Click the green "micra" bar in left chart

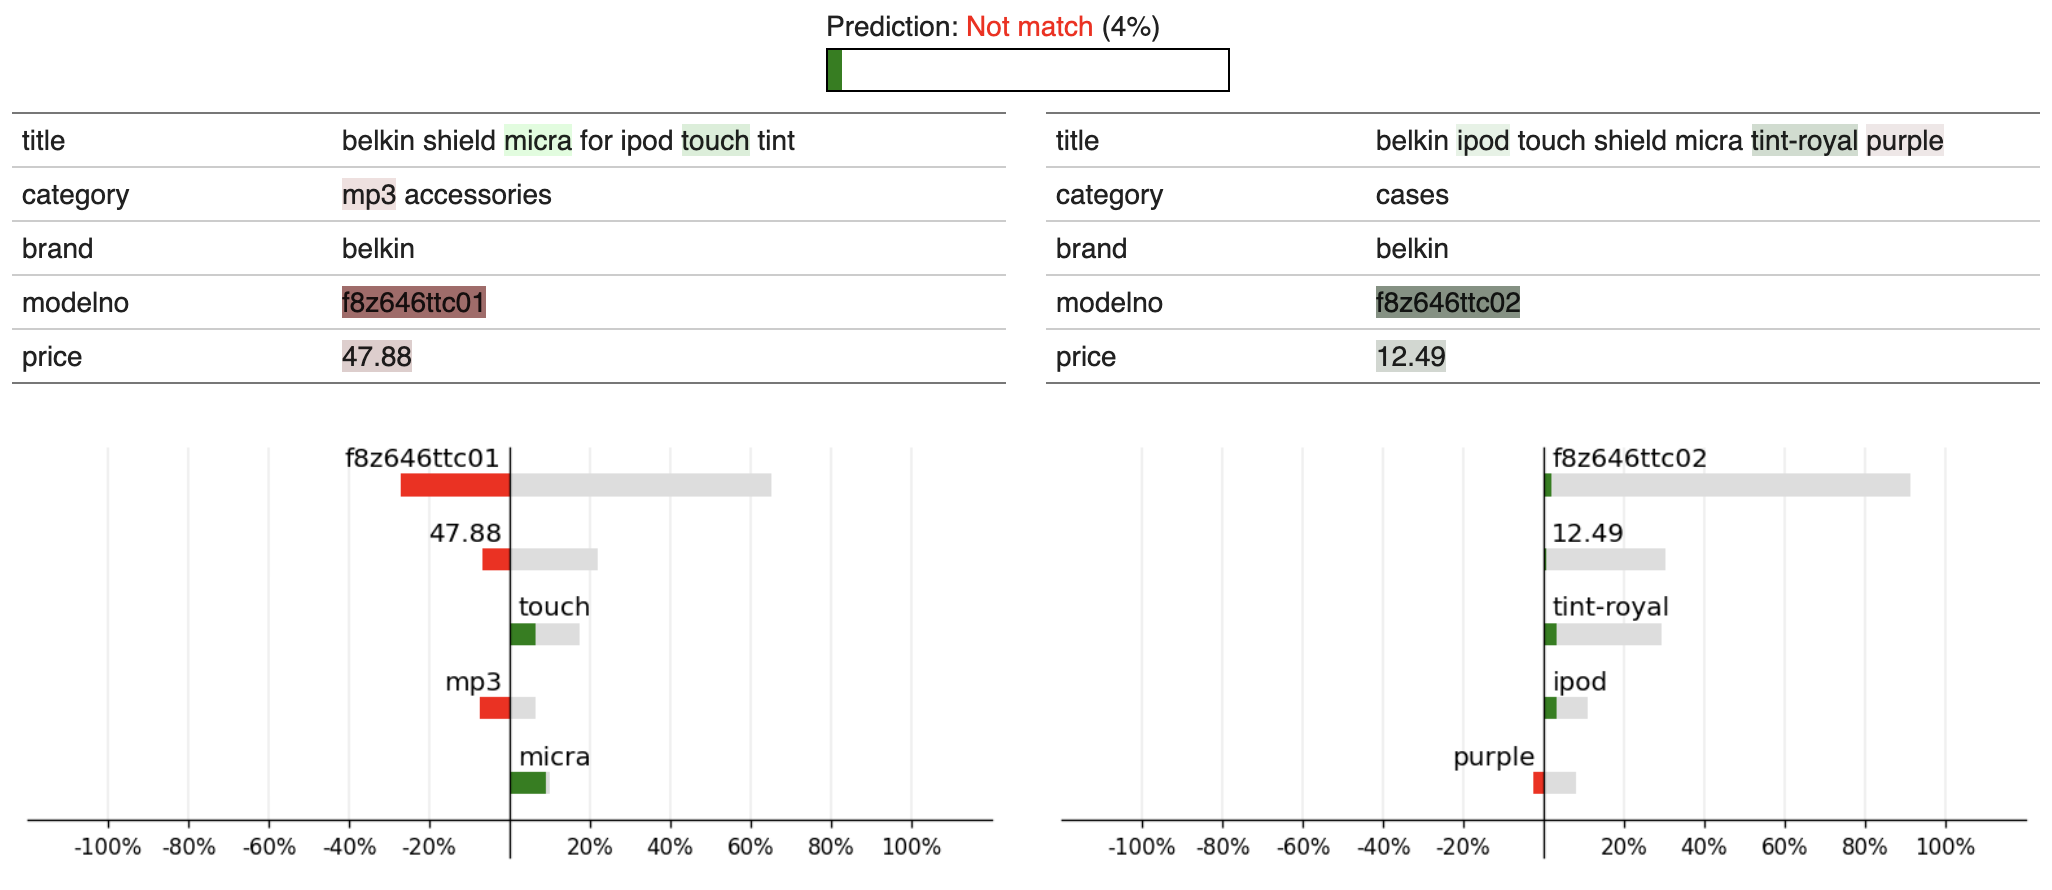(x=528, y=782)
